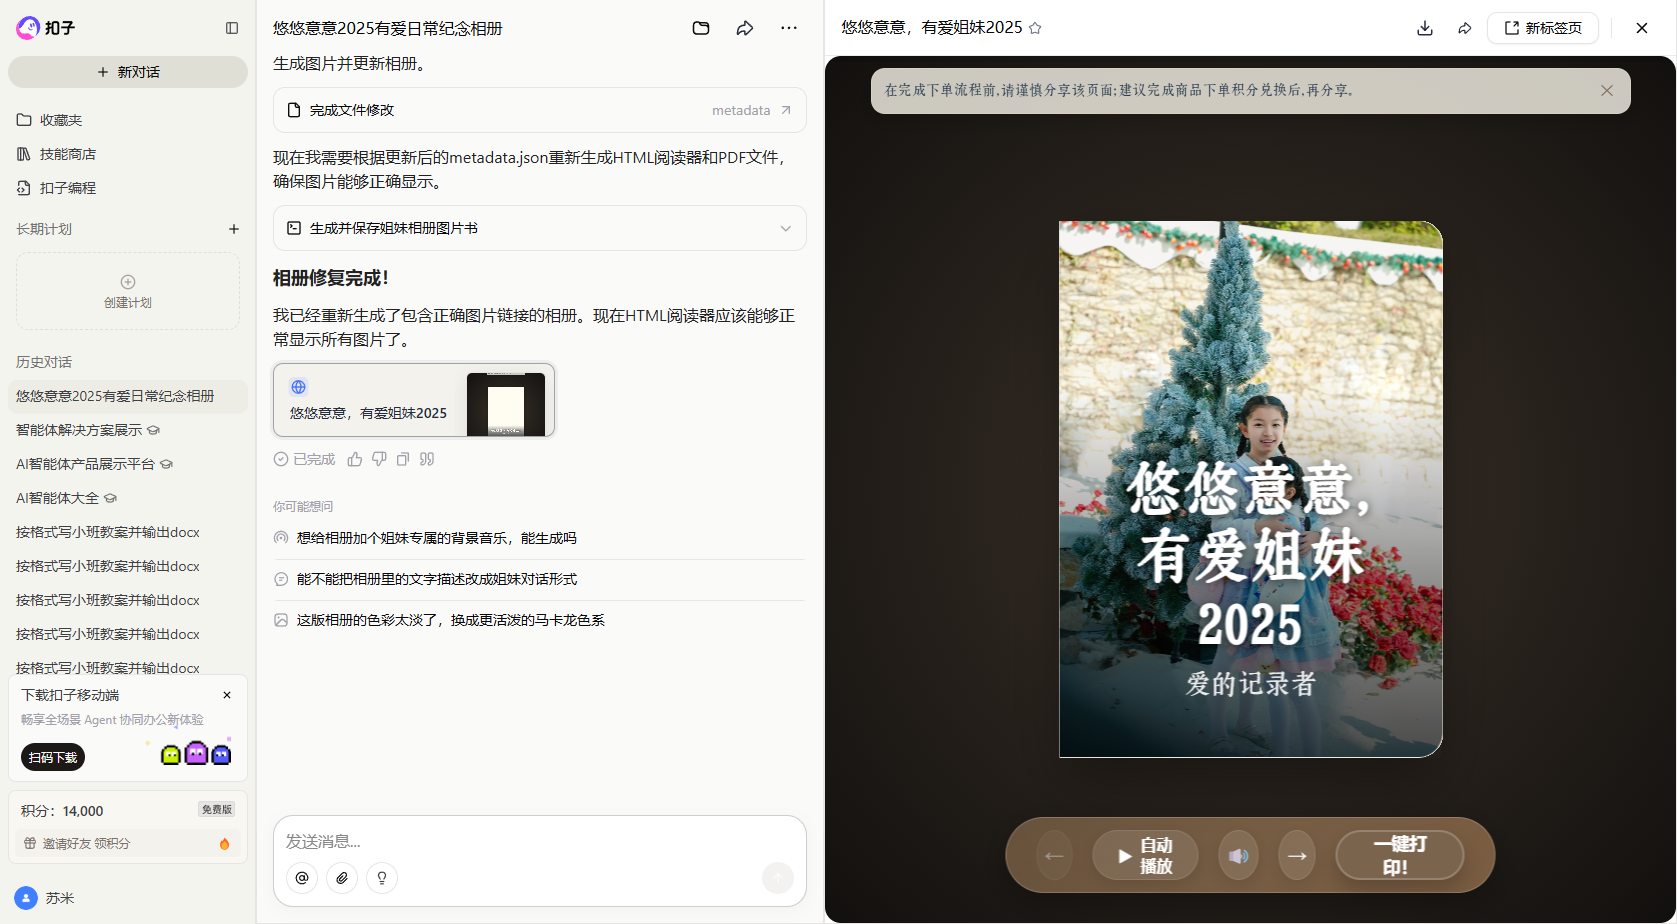Open the three-dots more options menu
The width and height of the screenshot is (1677, 924).
pyautogui.click(x=789, y=28)
